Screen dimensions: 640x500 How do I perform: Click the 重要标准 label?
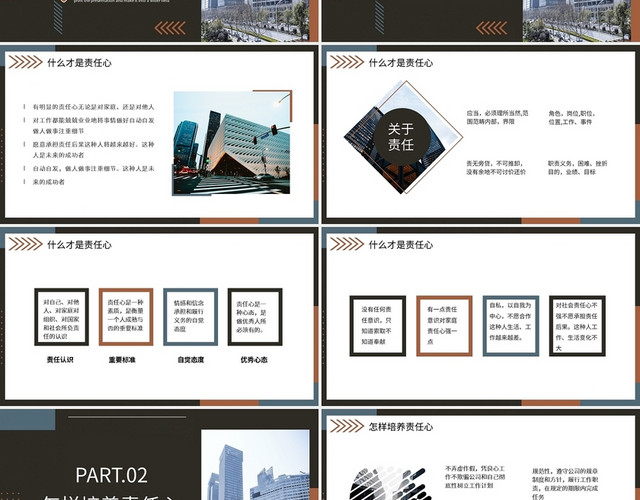coord(122,360)
